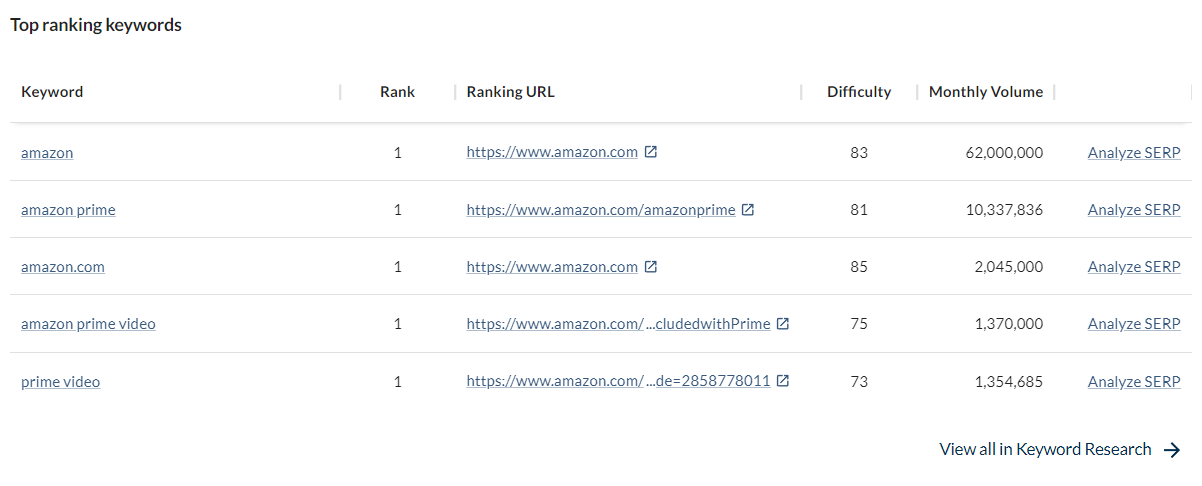Open external icon beside de=2858778011 URL

[x=783, y=381]
